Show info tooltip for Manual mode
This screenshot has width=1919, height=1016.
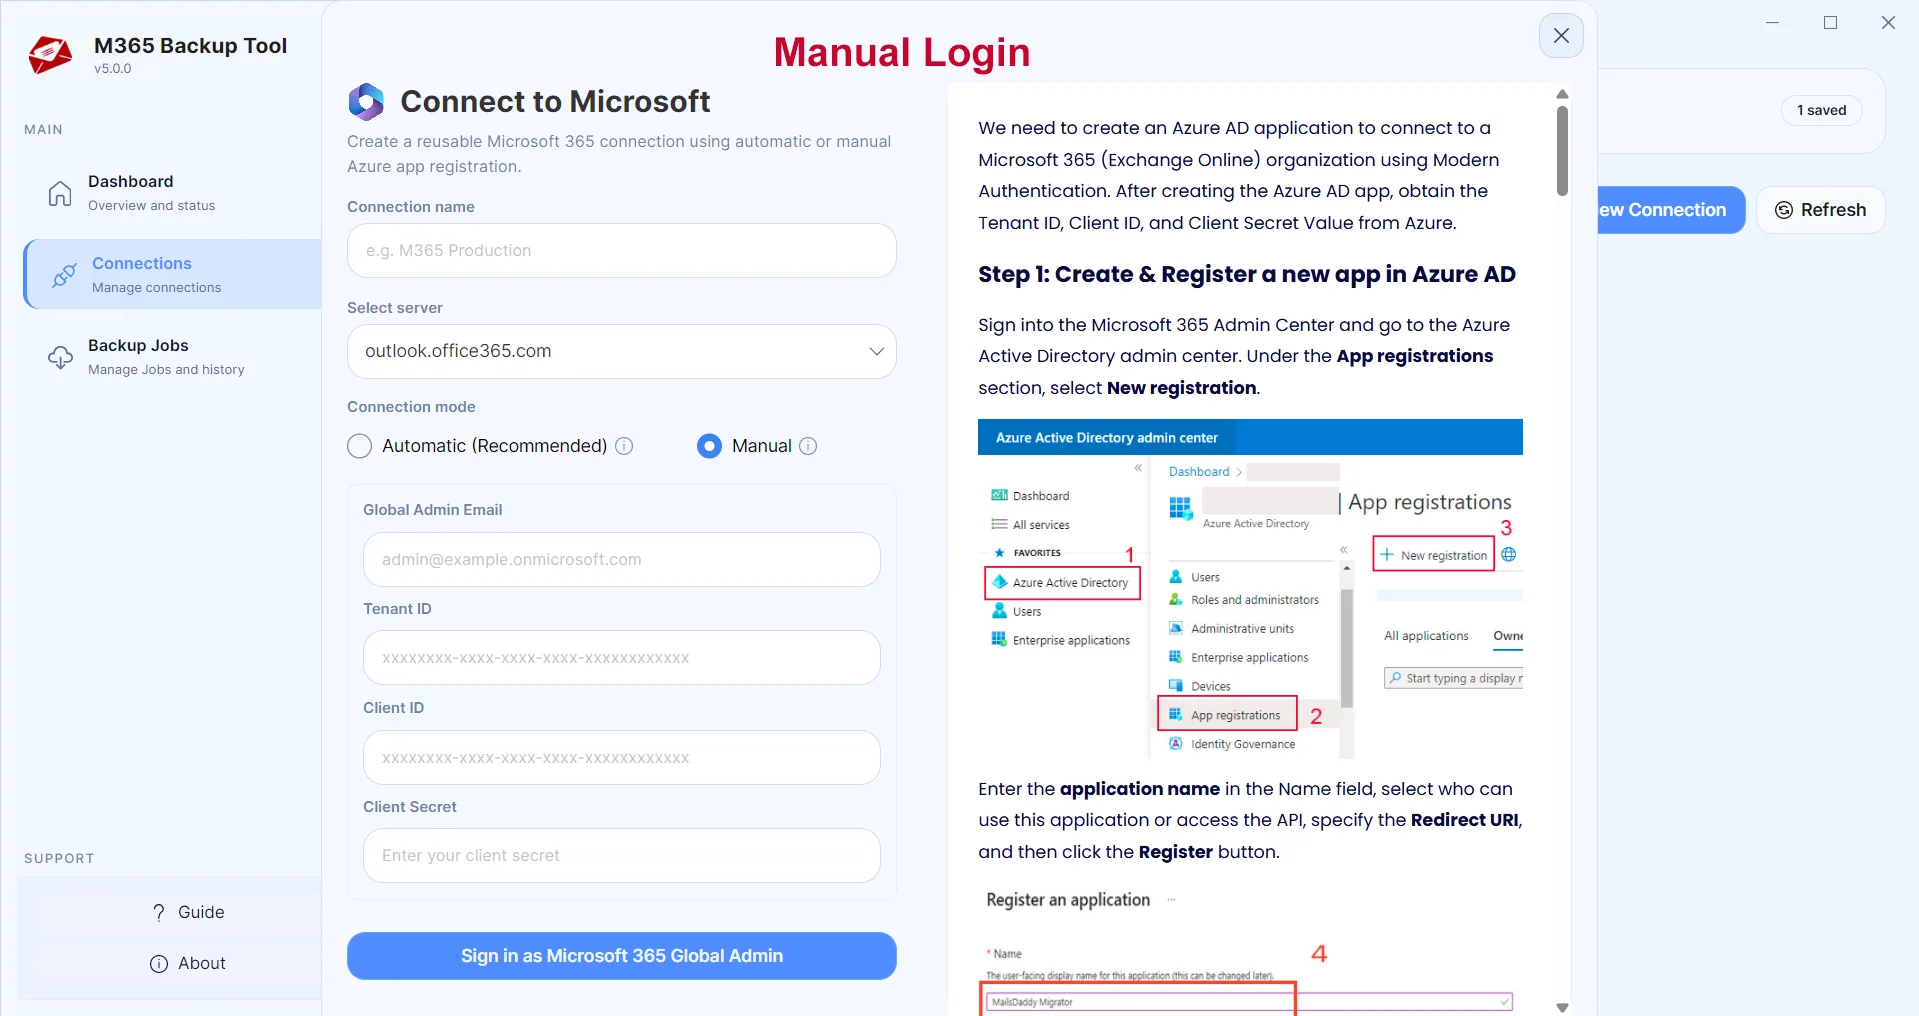(x=808, y=446)
